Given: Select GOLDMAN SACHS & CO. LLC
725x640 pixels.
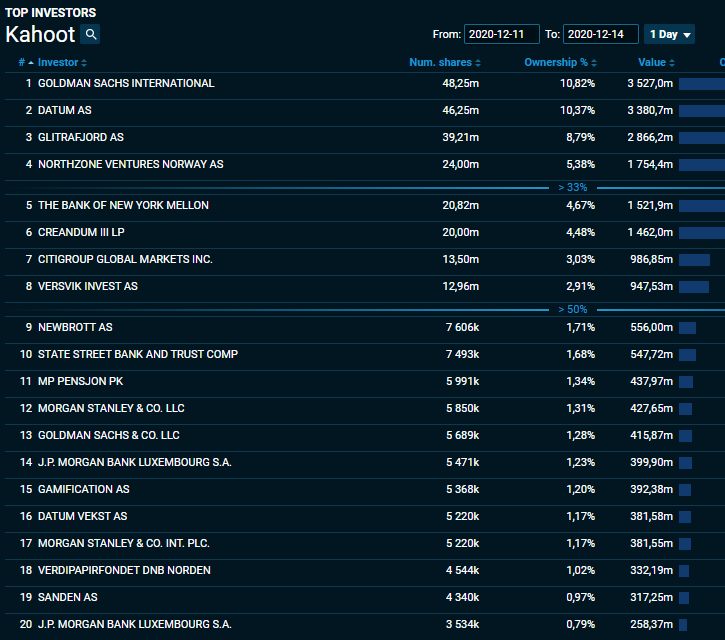Looking at the screenshot, I should pos(109,435).
